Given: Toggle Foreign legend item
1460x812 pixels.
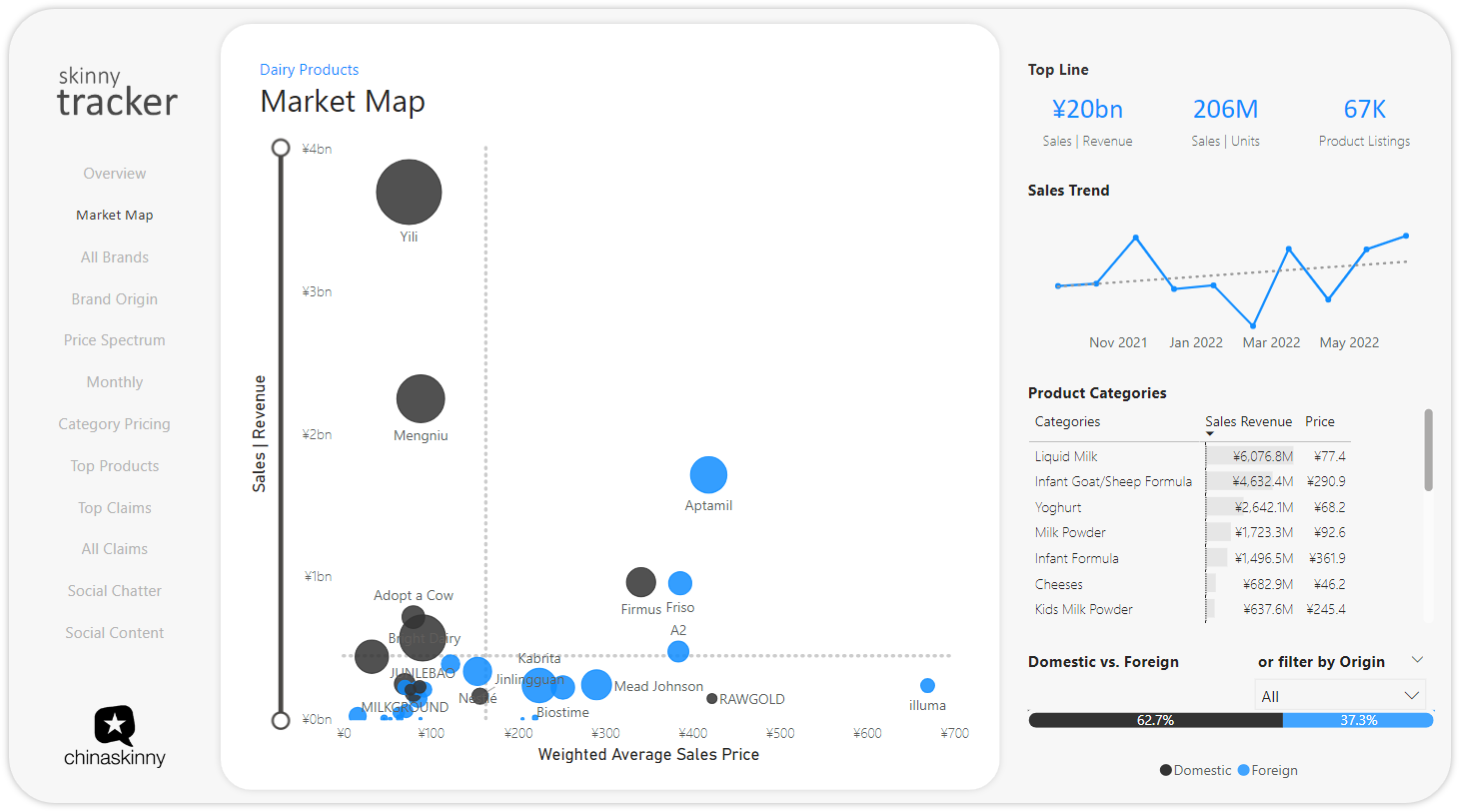Looking at the screenshot, I should (1268, 770).
